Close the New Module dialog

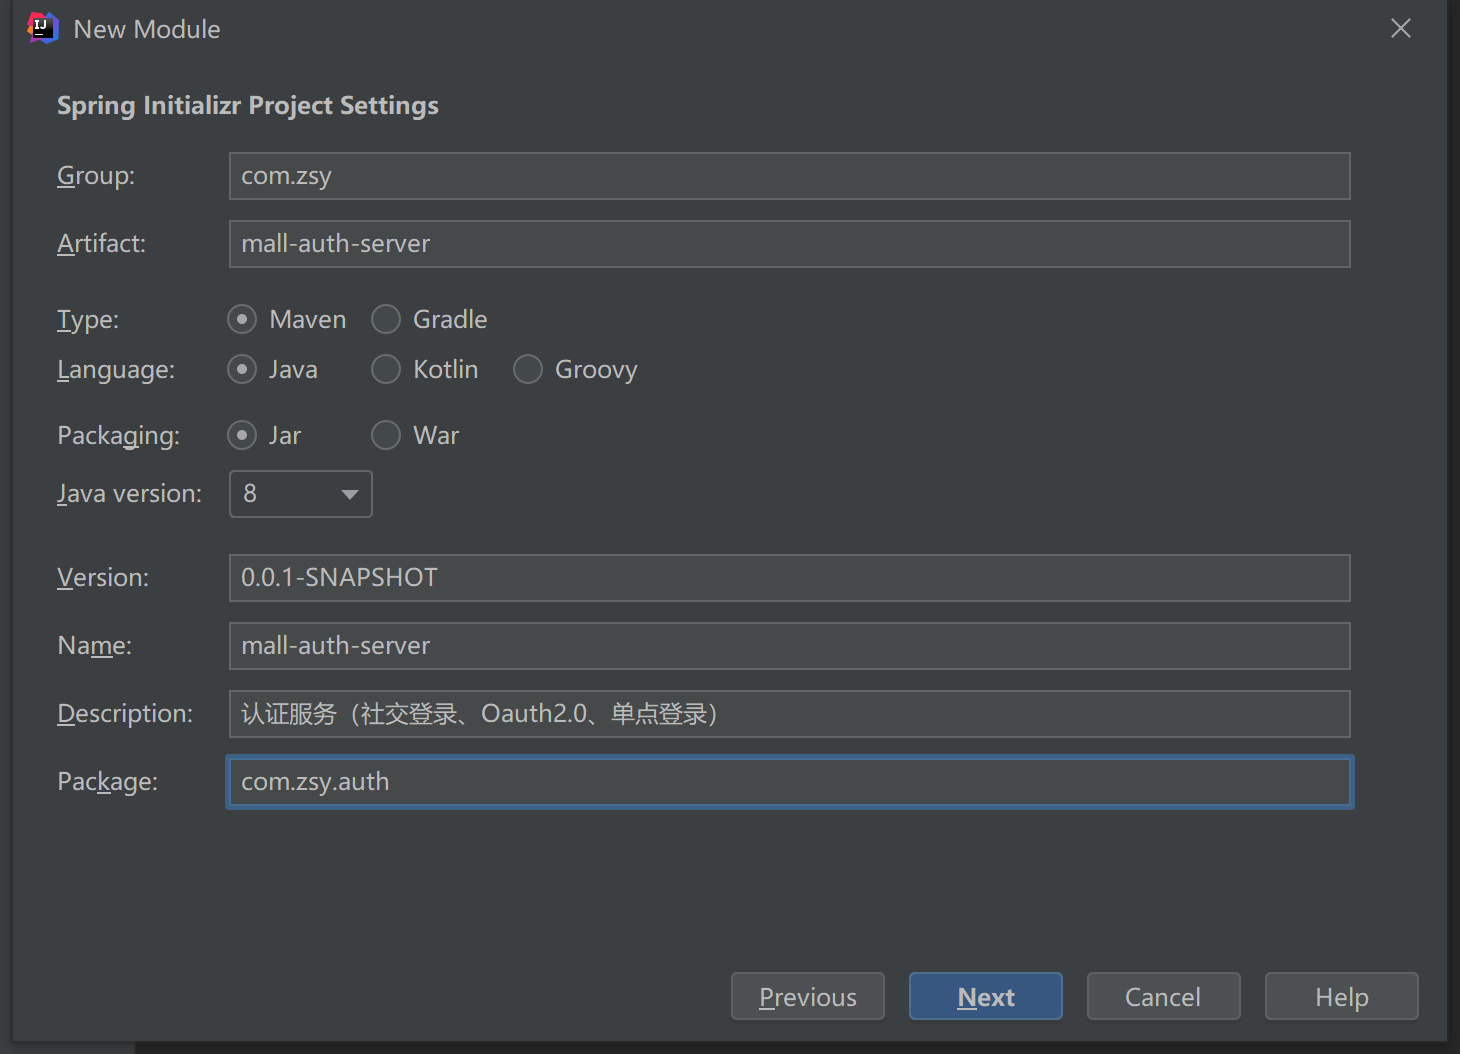click(1400, 28)
